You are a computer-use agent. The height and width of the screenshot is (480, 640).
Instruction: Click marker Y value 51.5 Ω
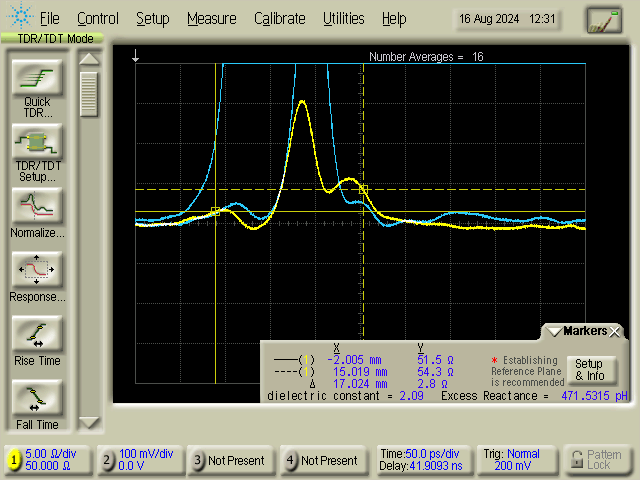[x=436, y=360]
